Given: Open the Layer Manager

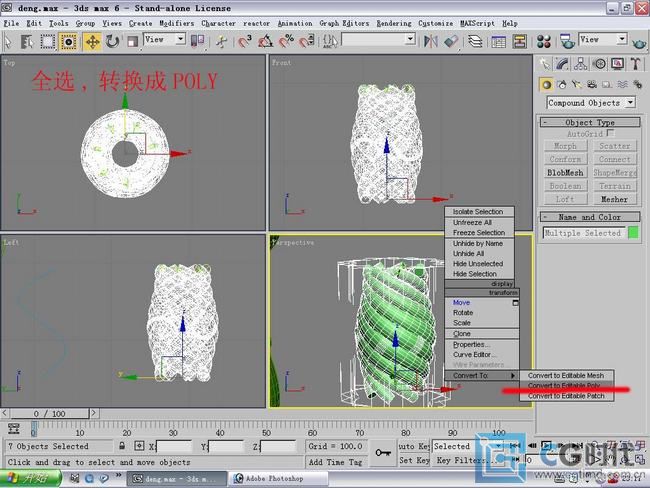Looking at the screenshot, I should point(475,41).
